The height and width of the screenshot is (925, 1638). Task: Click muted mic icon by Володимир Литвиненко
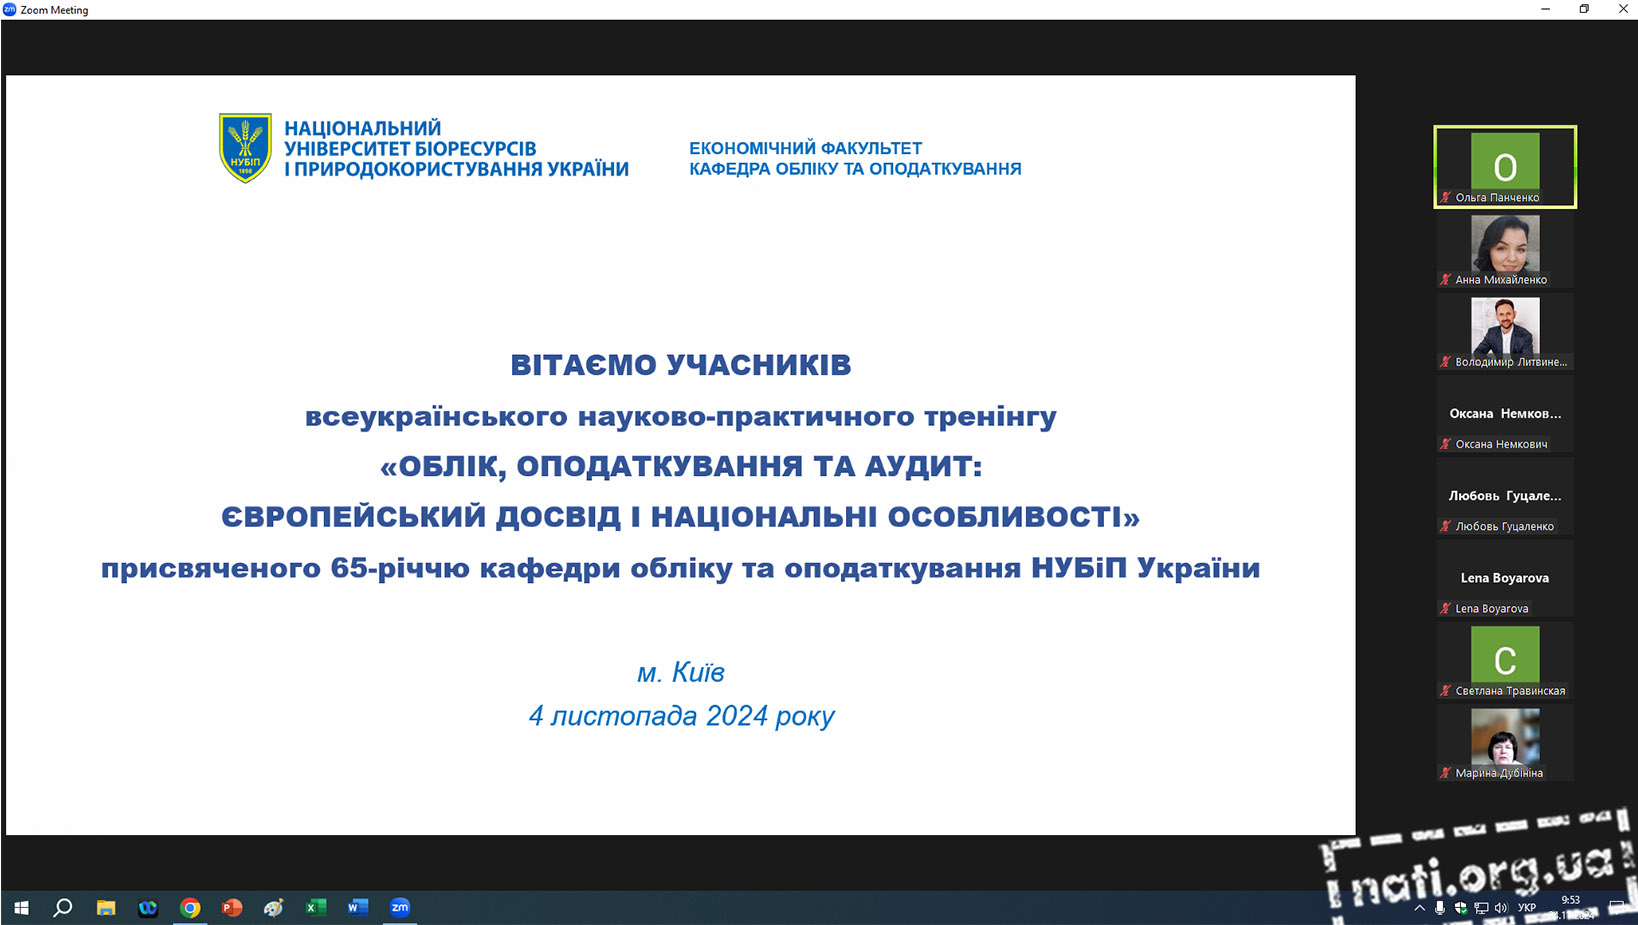click(x=1445, y=361)
